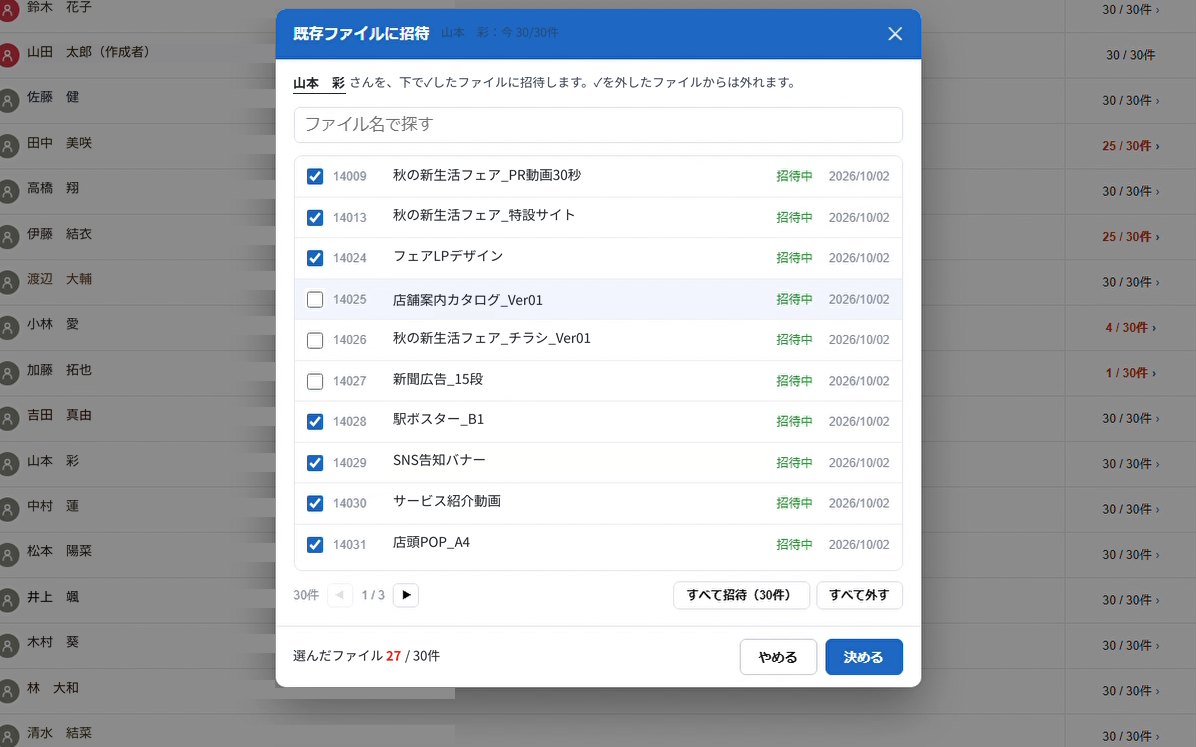The width and height of the screenshot is (1196, 747).
Task: Click the underlined name 山本 彩 in dialog
Action: 319,83
